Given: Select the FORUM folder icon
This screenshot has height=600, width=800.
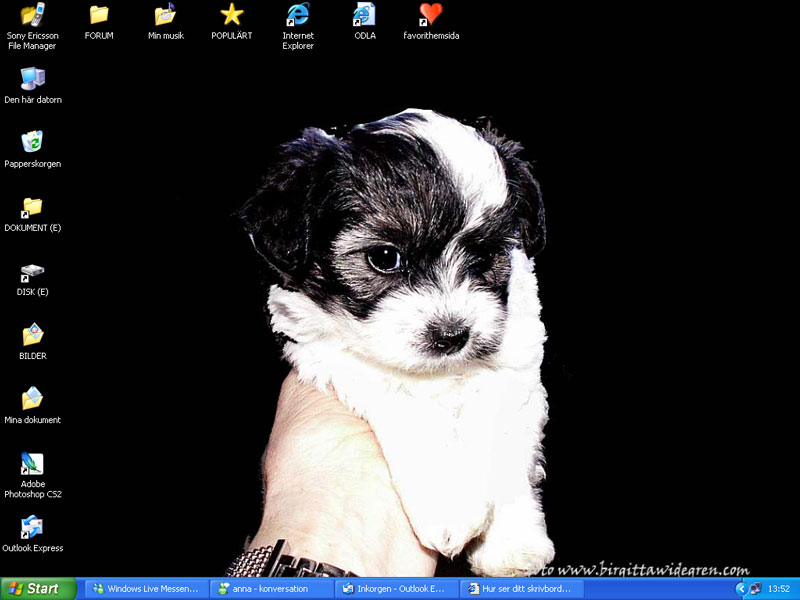Looking at the screenshot, I should 99,15.
